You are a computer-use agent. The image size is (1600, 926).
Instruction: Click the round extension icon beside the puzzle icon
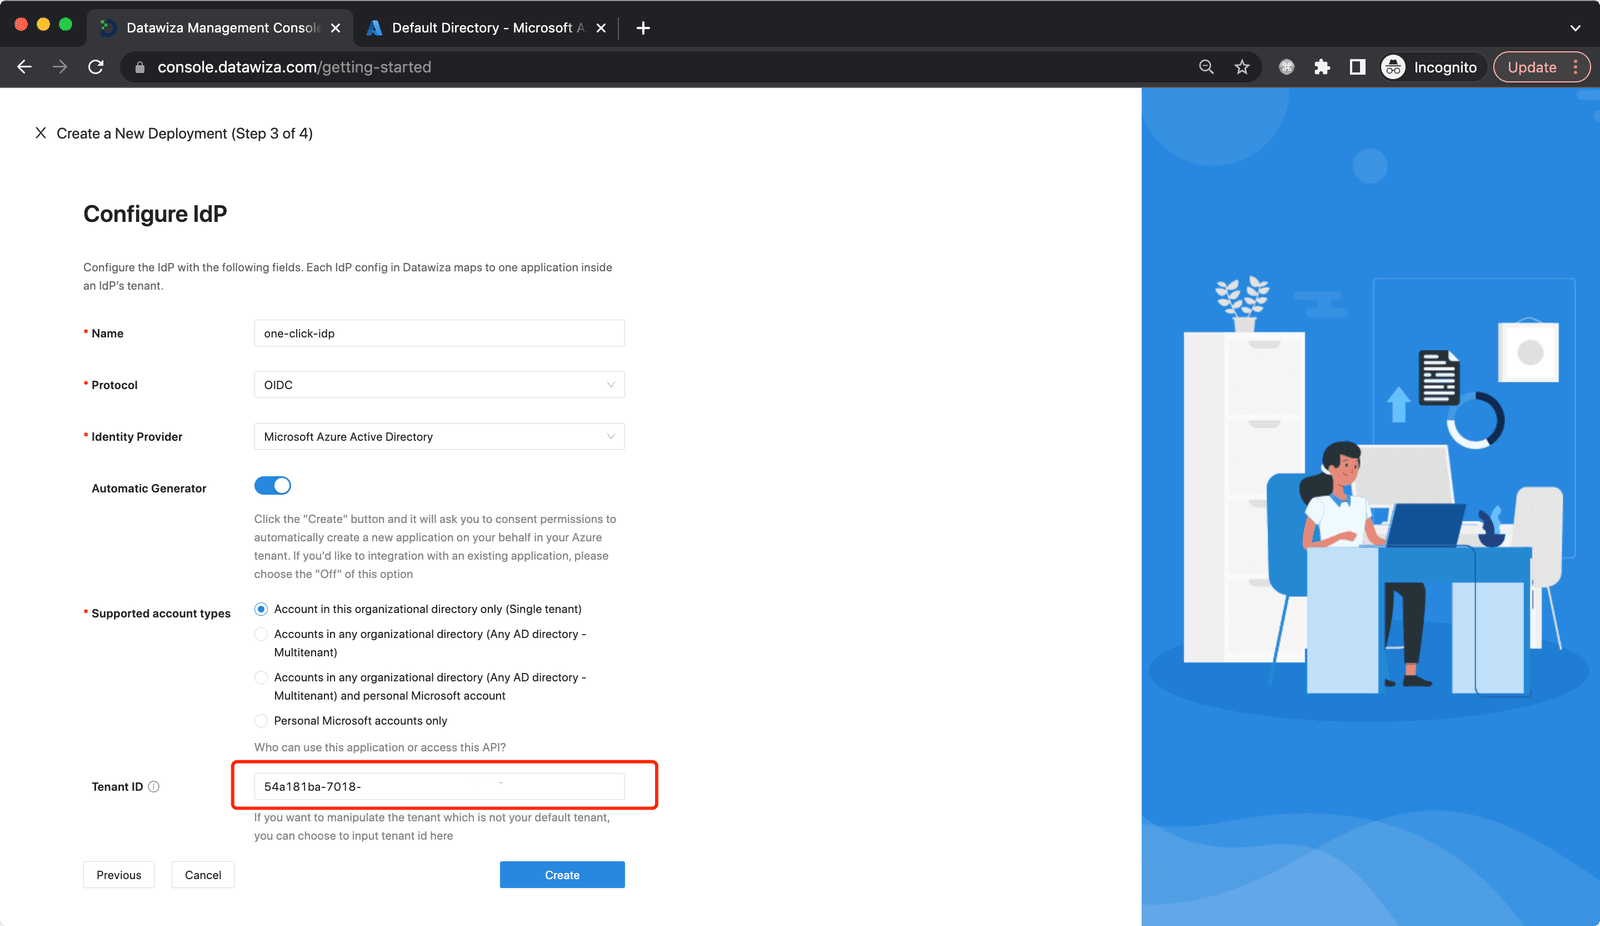[x=1287, y=67]
